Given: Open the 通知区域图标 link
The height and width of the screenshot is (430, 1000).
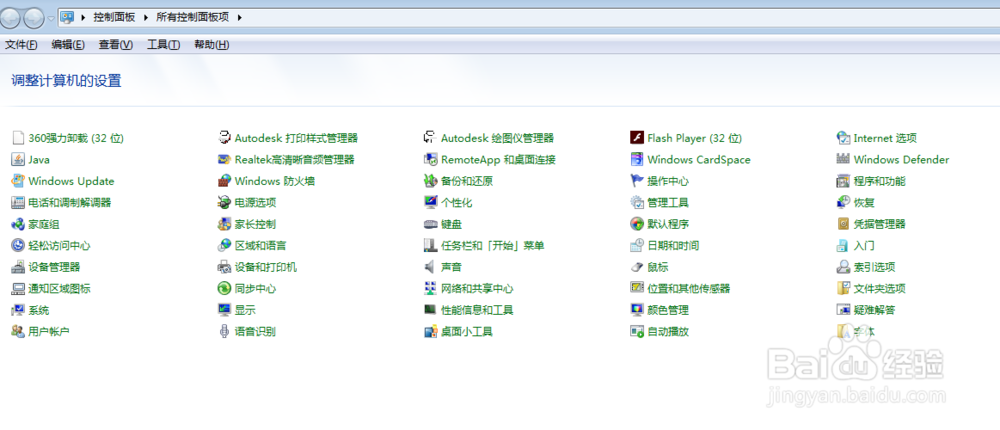Looking at the screenshot, I should pyautogui.click(x=59, y=289).
